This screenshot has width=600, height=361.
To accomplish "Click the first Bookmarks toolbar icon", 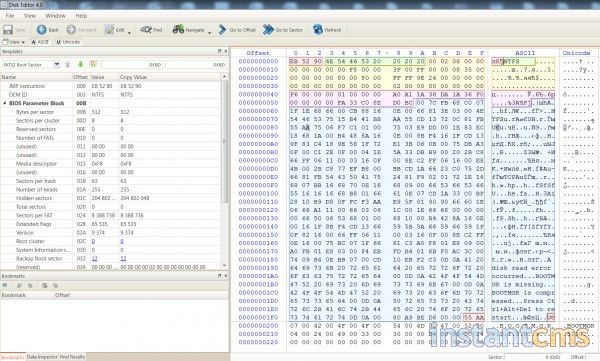I will pos(5,286).
